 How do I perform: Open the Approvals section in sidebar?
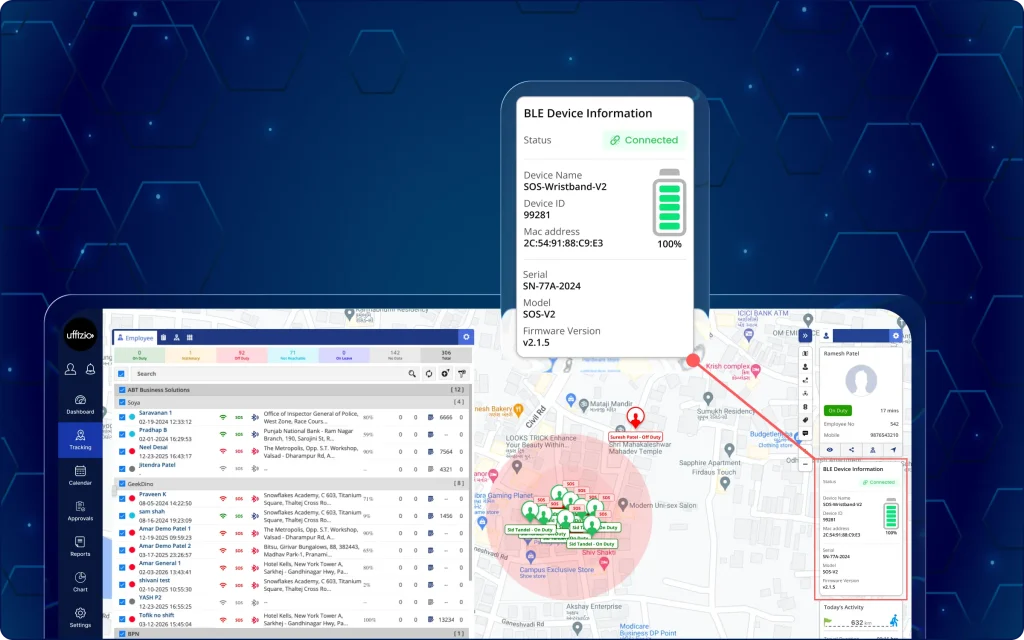click(80, 511)
